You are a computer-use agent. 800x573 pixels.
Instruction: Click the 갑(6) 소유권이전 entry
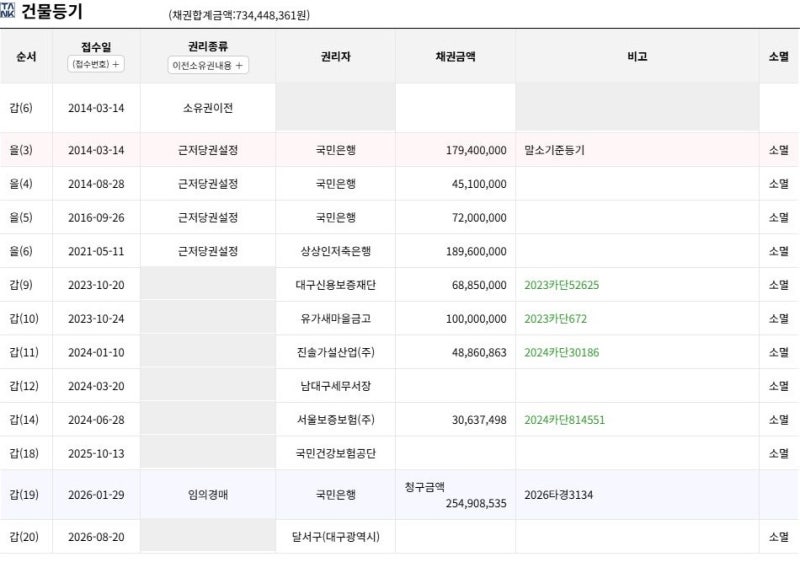pos(399,108)
